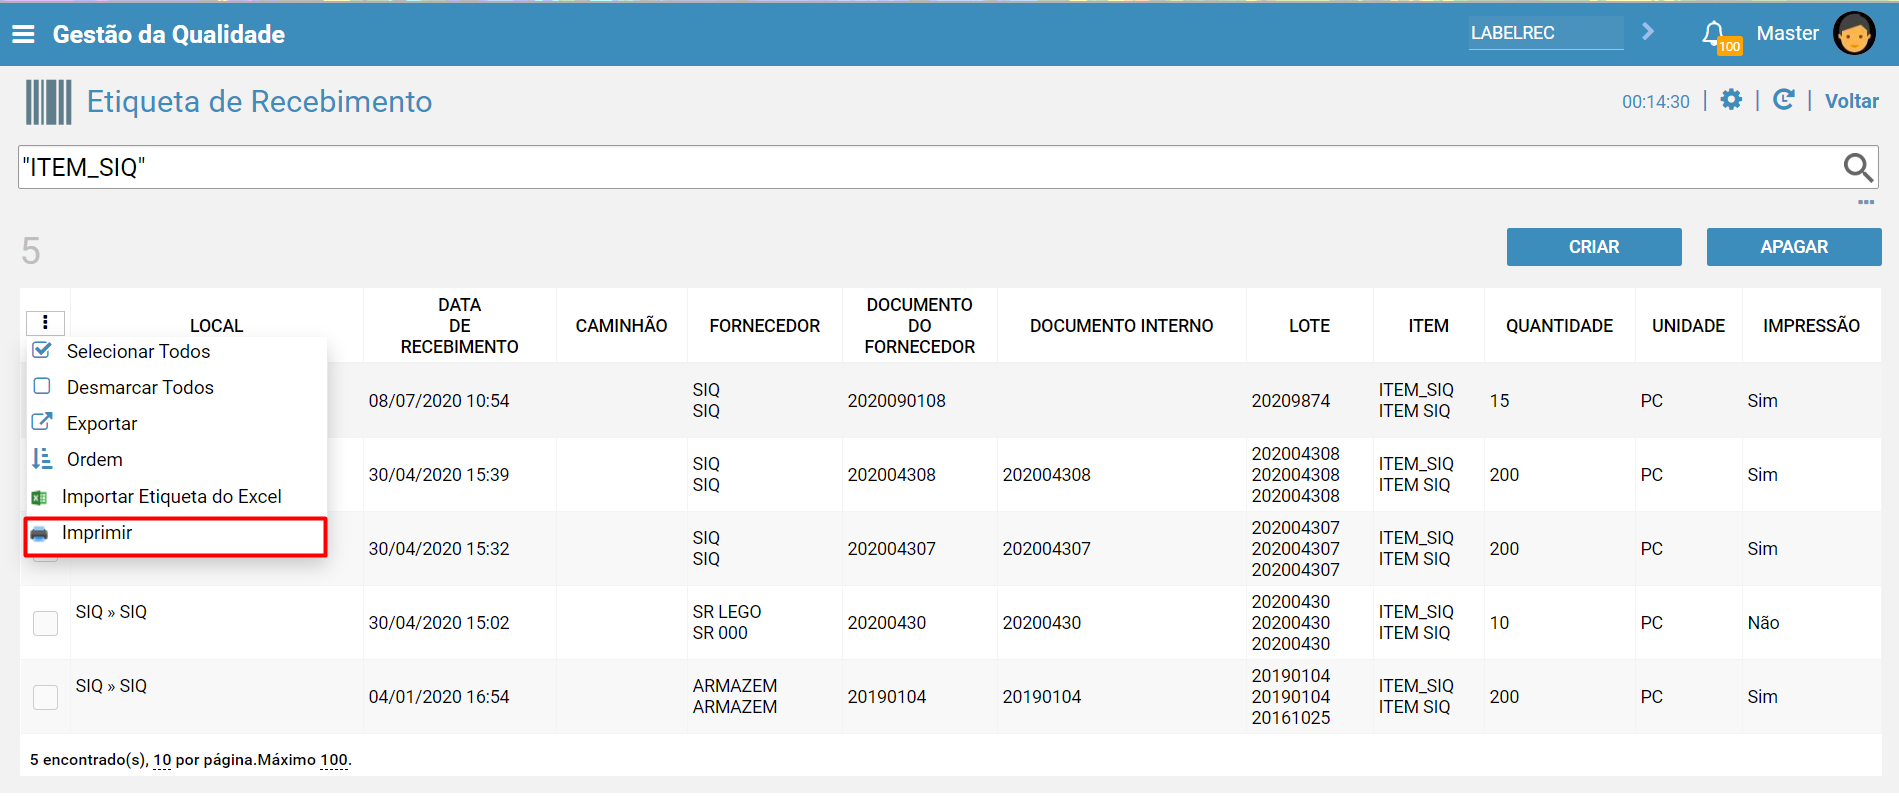Sort by QUANTIDADE column header
Viewport: 1899px width, 796px height.
coord(1559,326)
